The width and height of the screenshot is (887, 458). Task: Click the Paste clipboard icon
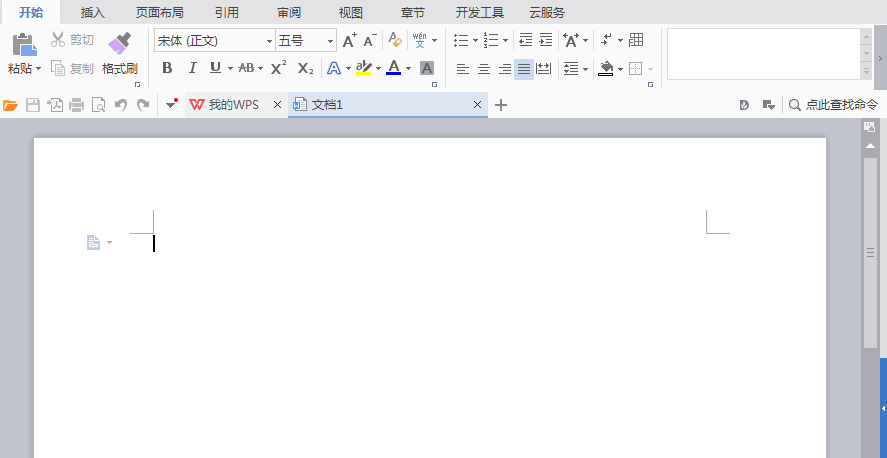pyautogui.click(x=24, y=45)
